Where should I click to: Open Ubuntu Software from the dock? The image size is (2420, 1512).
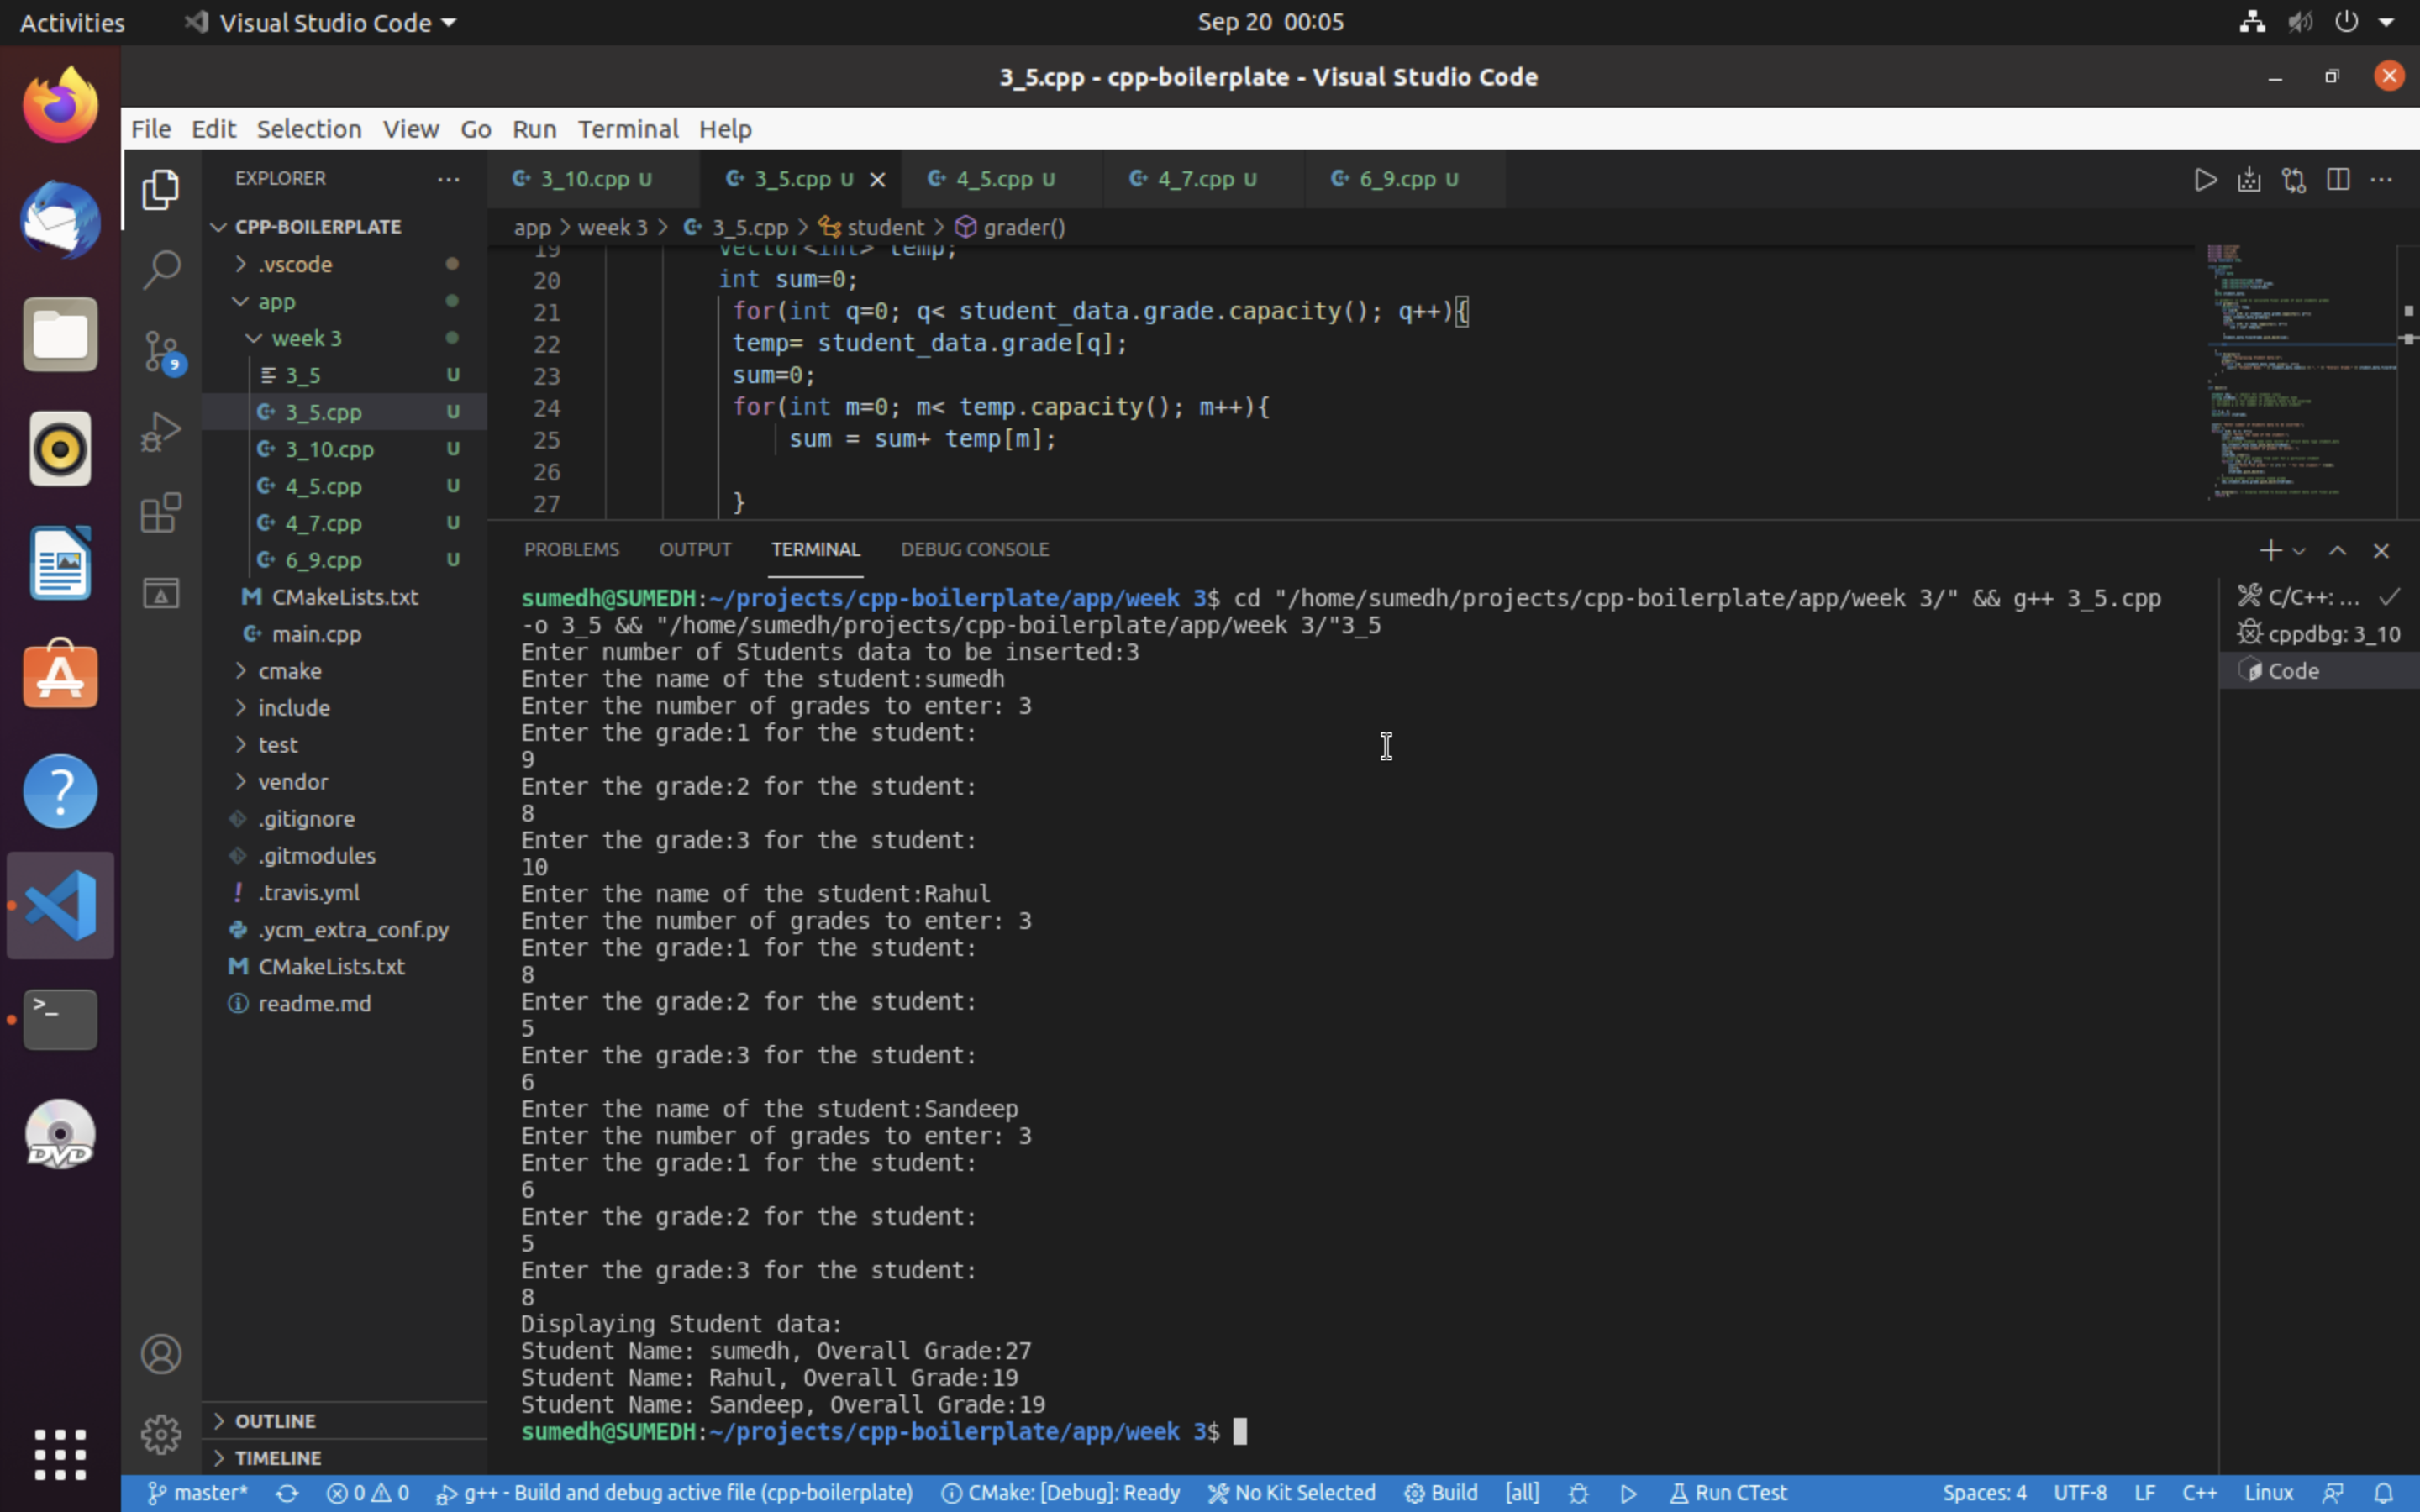pyautogui.click(x=60, y=676)
